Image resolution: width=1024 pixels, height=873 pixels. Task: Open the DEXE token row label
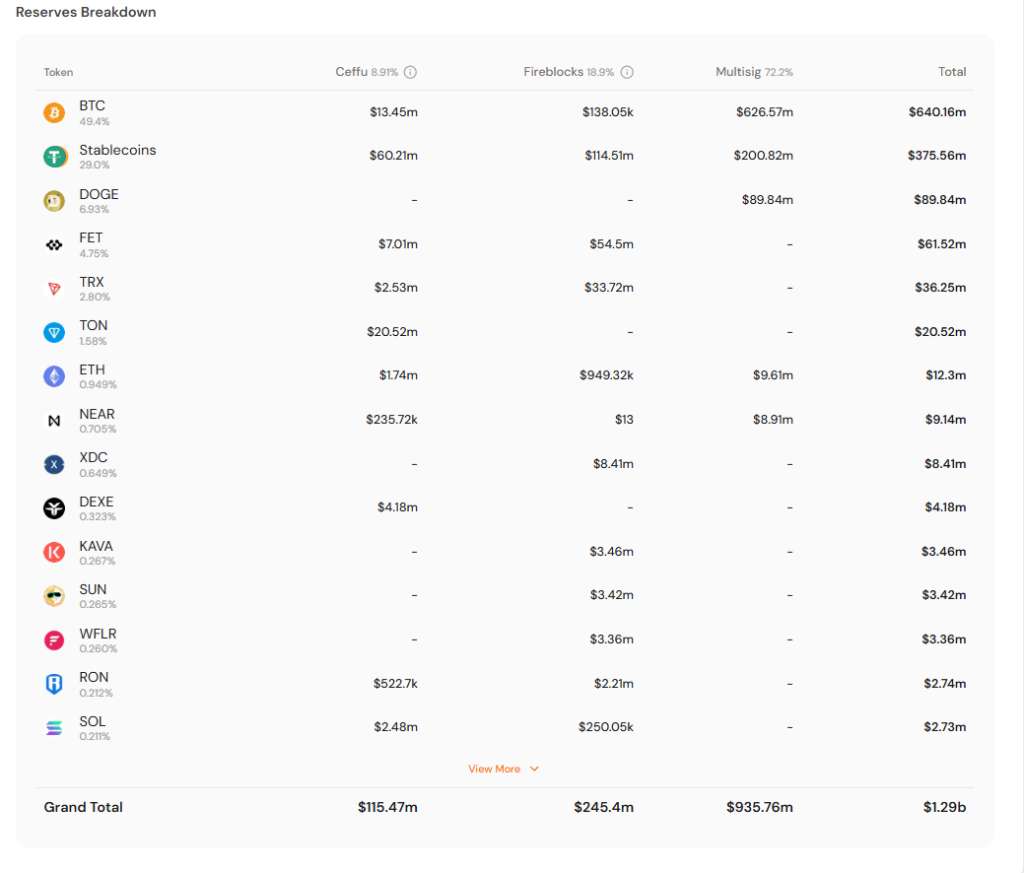point(96,502)
